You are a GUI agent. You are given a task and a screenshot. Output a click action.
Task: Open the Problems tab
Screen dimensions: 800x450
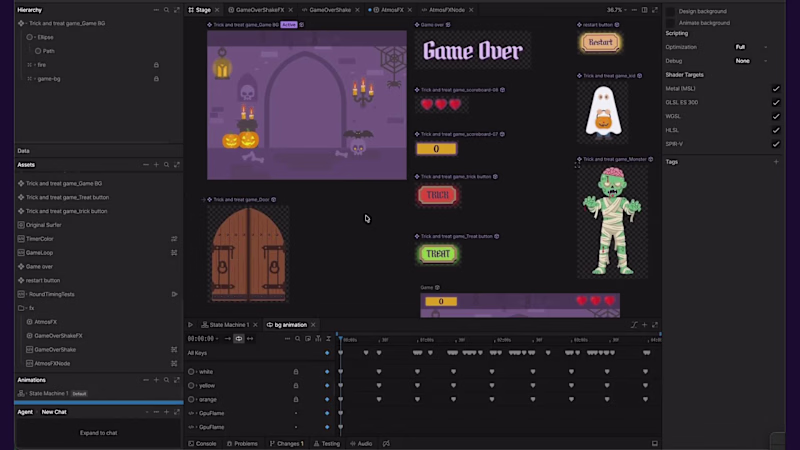242,443
